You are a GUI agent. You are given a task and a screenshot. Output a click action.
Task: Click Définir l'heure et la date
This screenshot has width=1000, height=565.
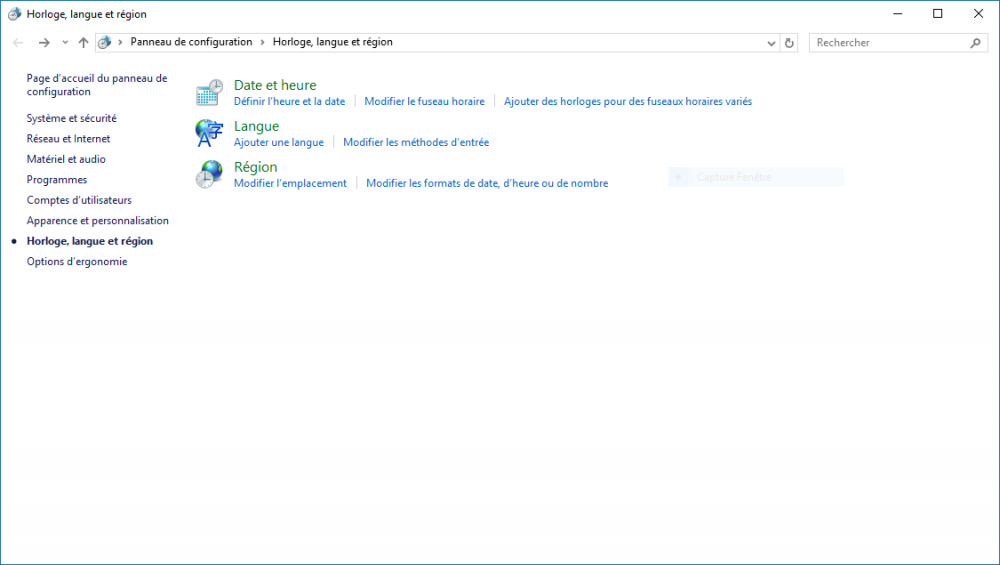pyautogui.click(x=289, y=101)
